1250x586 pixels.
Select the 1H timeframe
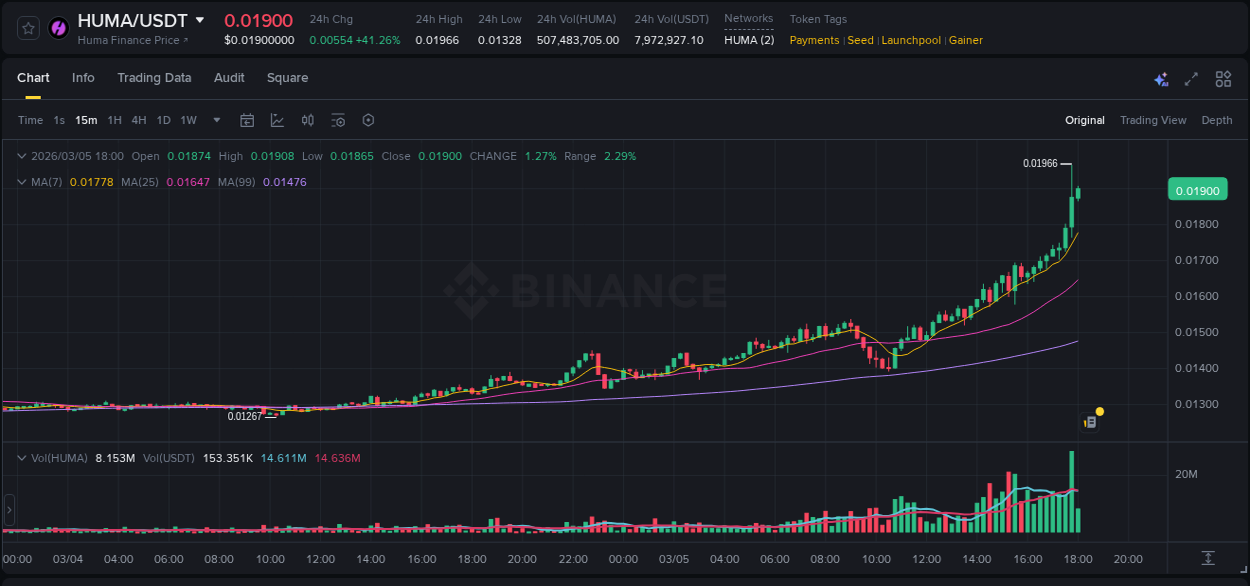tap(114, 120)
